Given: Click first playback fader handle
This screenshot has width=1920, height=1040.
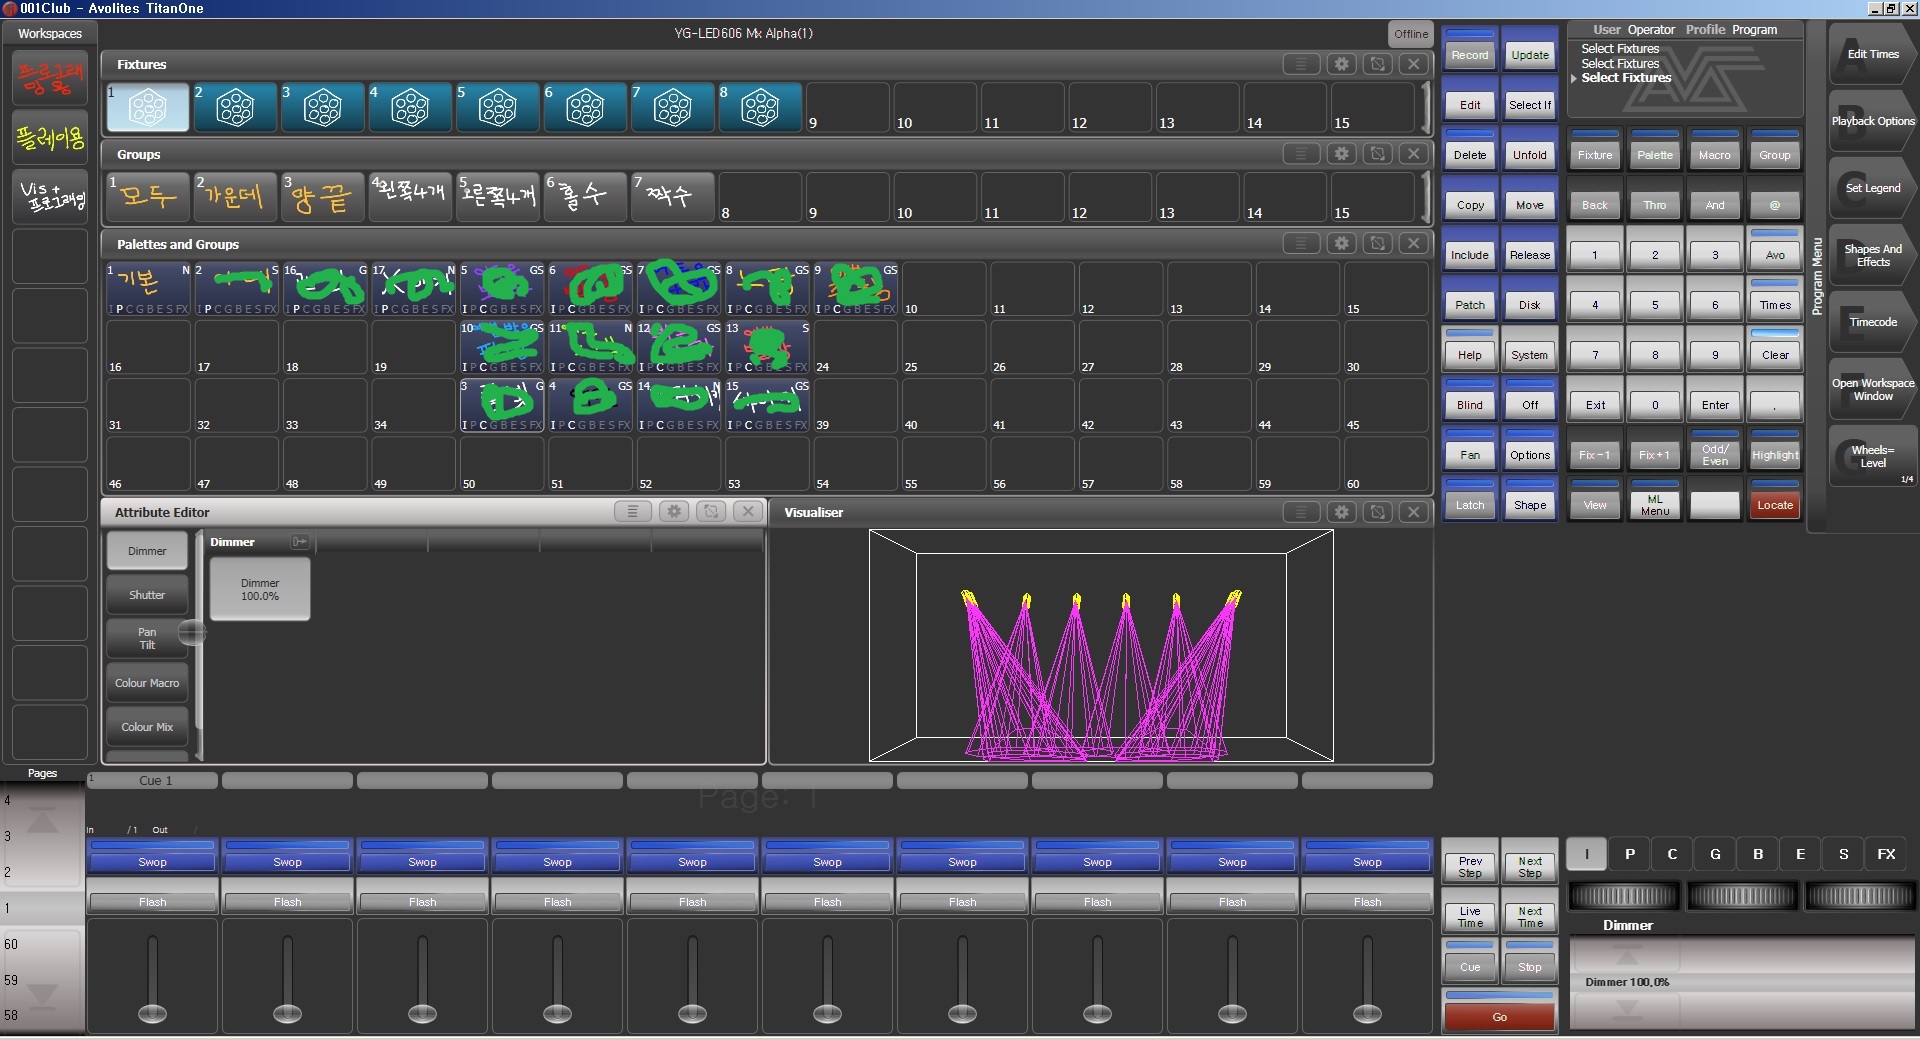Looking at the screenshot, I should pos(152,1012).
